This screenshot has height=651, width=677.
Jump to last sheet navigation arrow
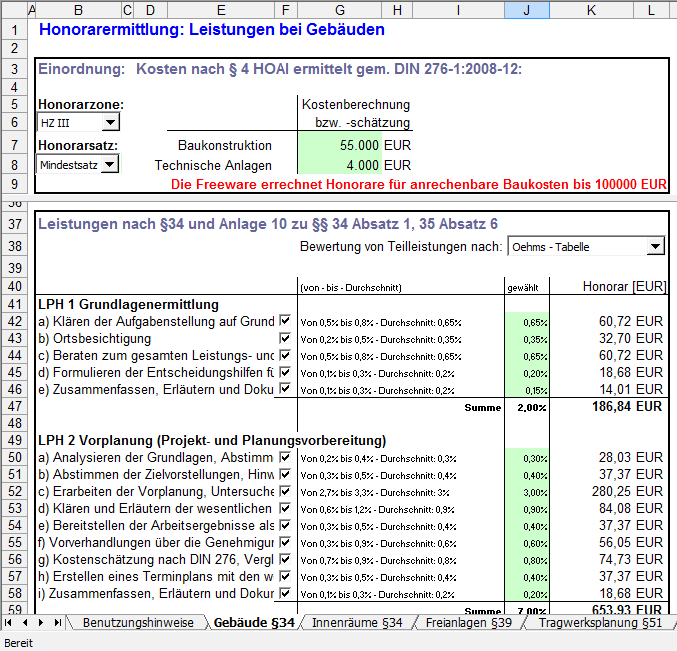(57, 622)
